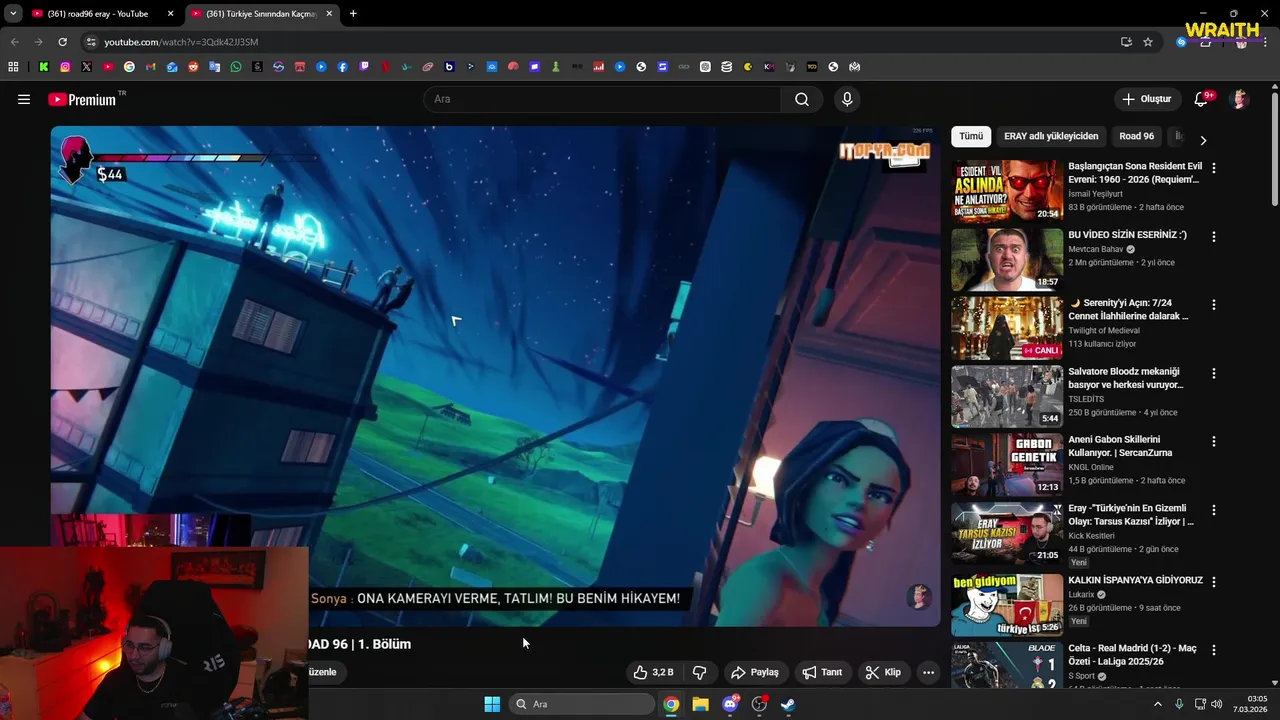The width and height of the screenshot is (1280, 720).
Task: Open the X (Twitter) bookmark
Action: pos(86,67)
